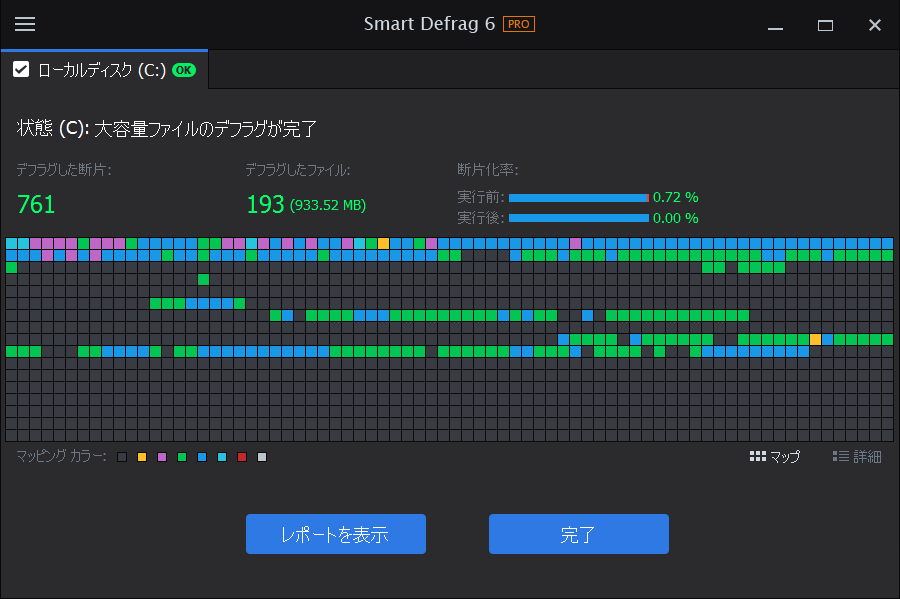900x599 pixels.
Task: Click the defragmented fragments count 761
Action: pos(36,204)
